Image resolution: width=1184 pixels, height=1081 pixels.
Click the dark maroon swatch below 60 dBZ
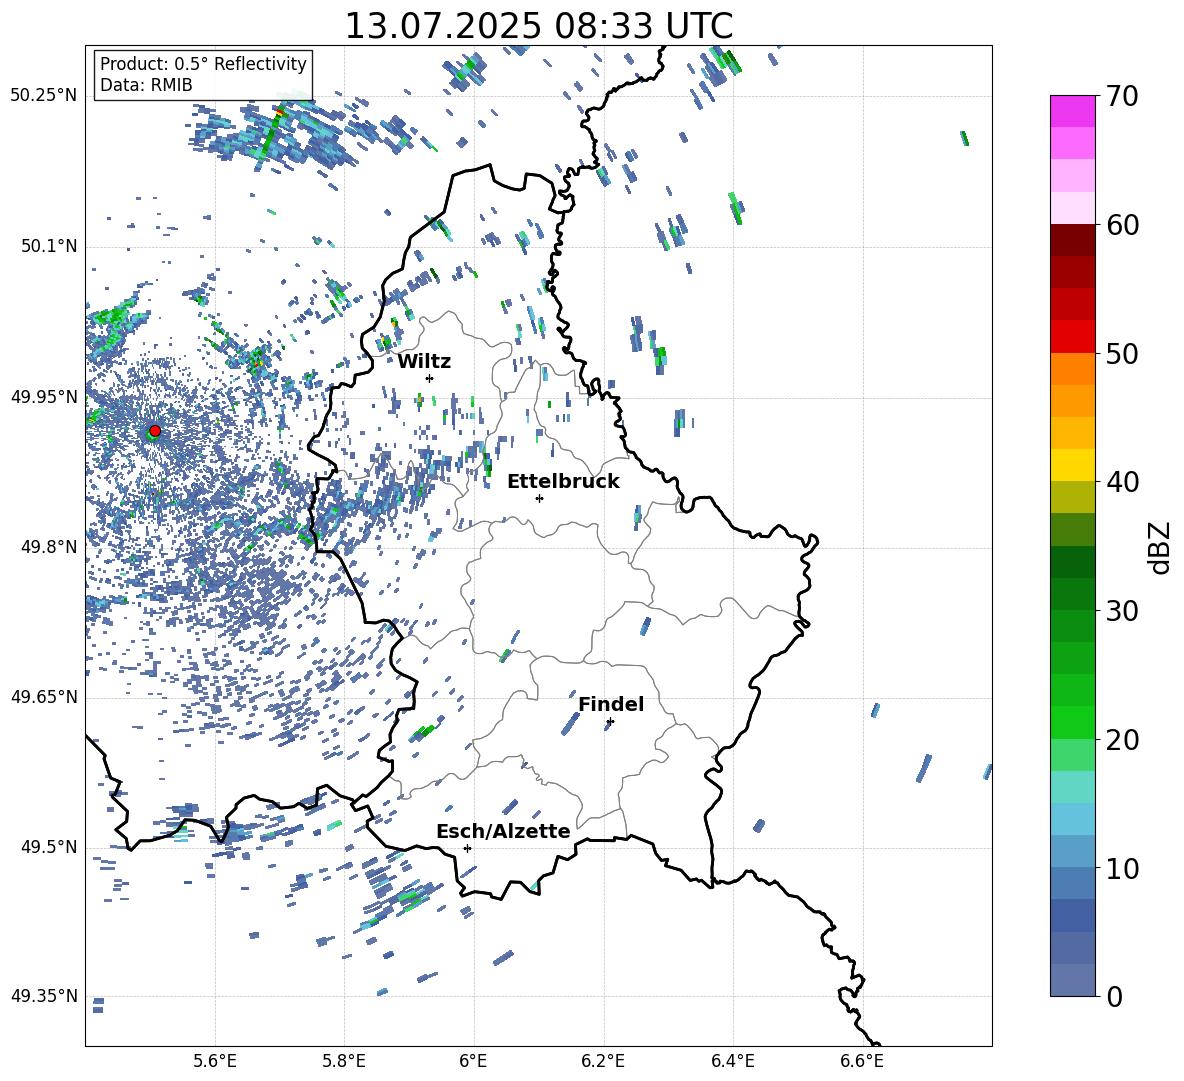tap(1072, 240)
